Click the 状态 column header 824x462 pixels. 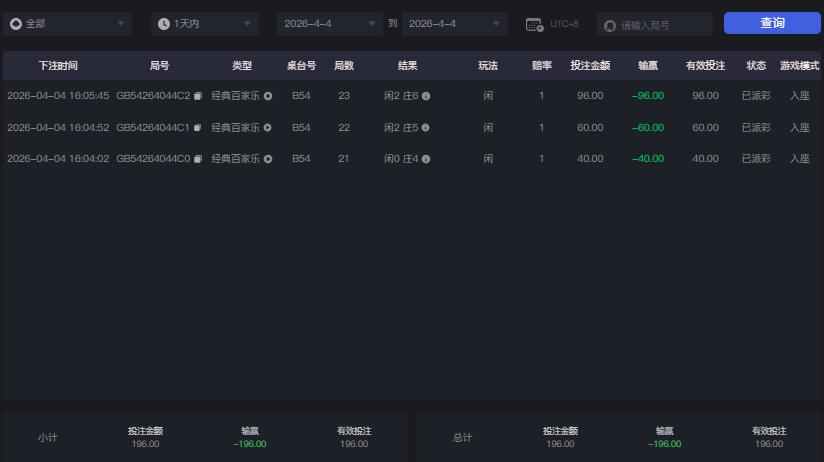pos(756,66)
